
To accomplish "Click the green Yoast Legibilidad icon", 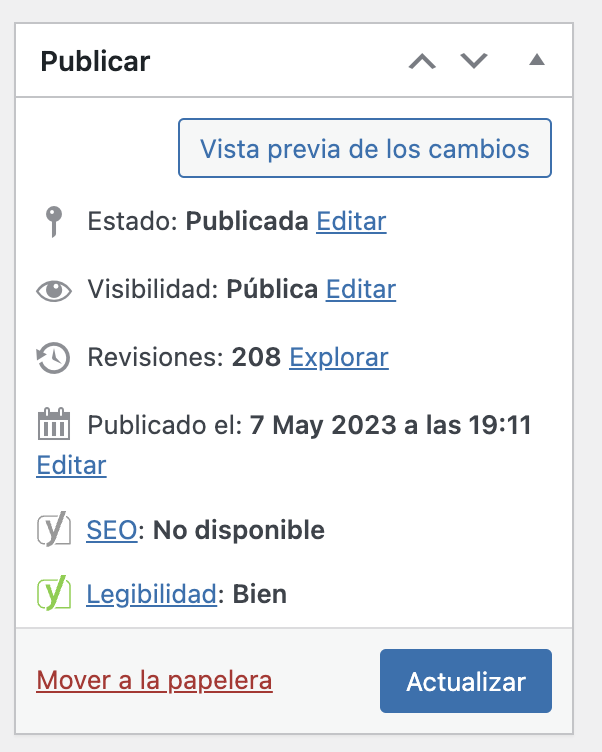I will pyautogui.click(x=54, y=595).
